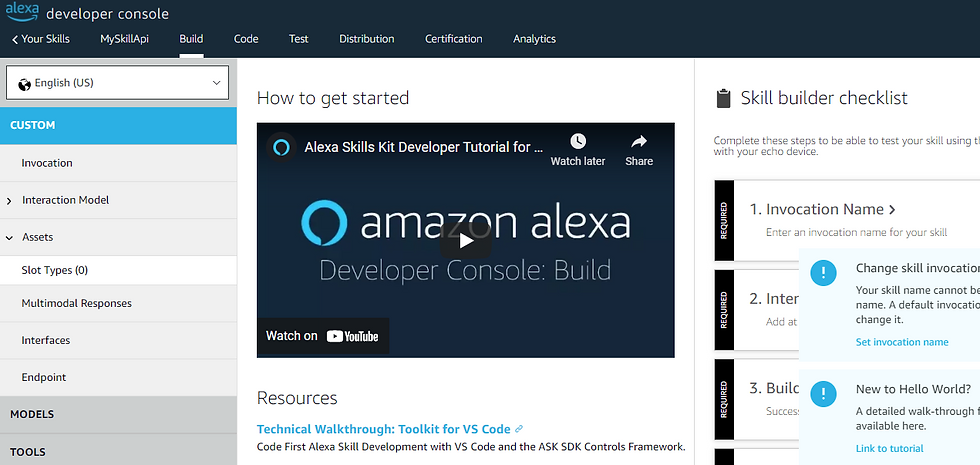Click 'Enter an invocation name for your skill' text
Viewport: 980px width, 465px height.
click(x=857, y=232)
